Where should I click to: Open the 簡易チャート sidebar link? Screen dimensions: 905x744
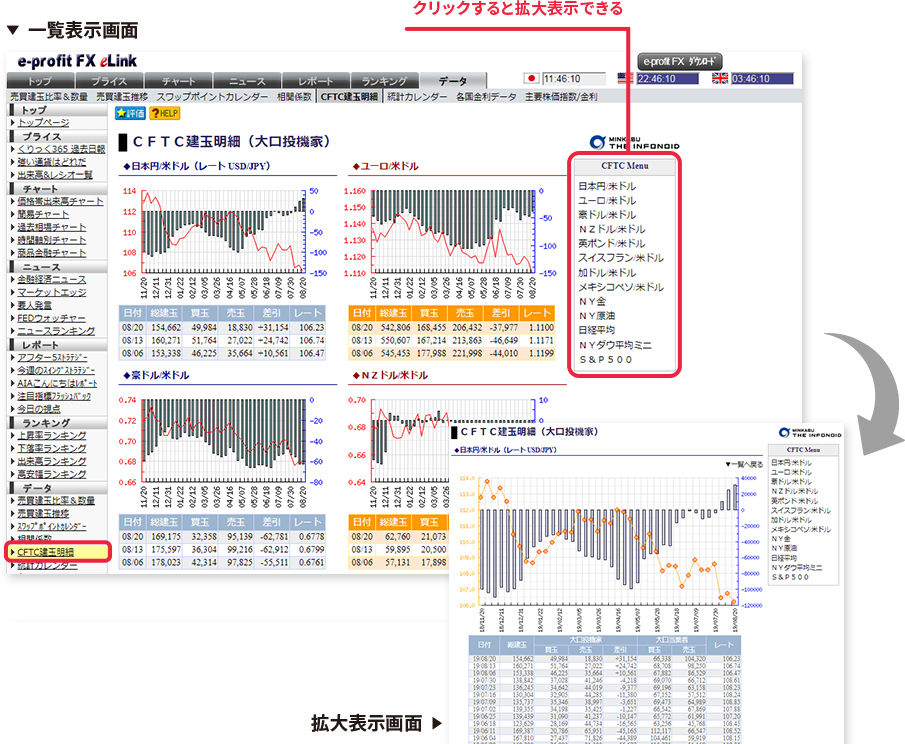pos(43,214)
